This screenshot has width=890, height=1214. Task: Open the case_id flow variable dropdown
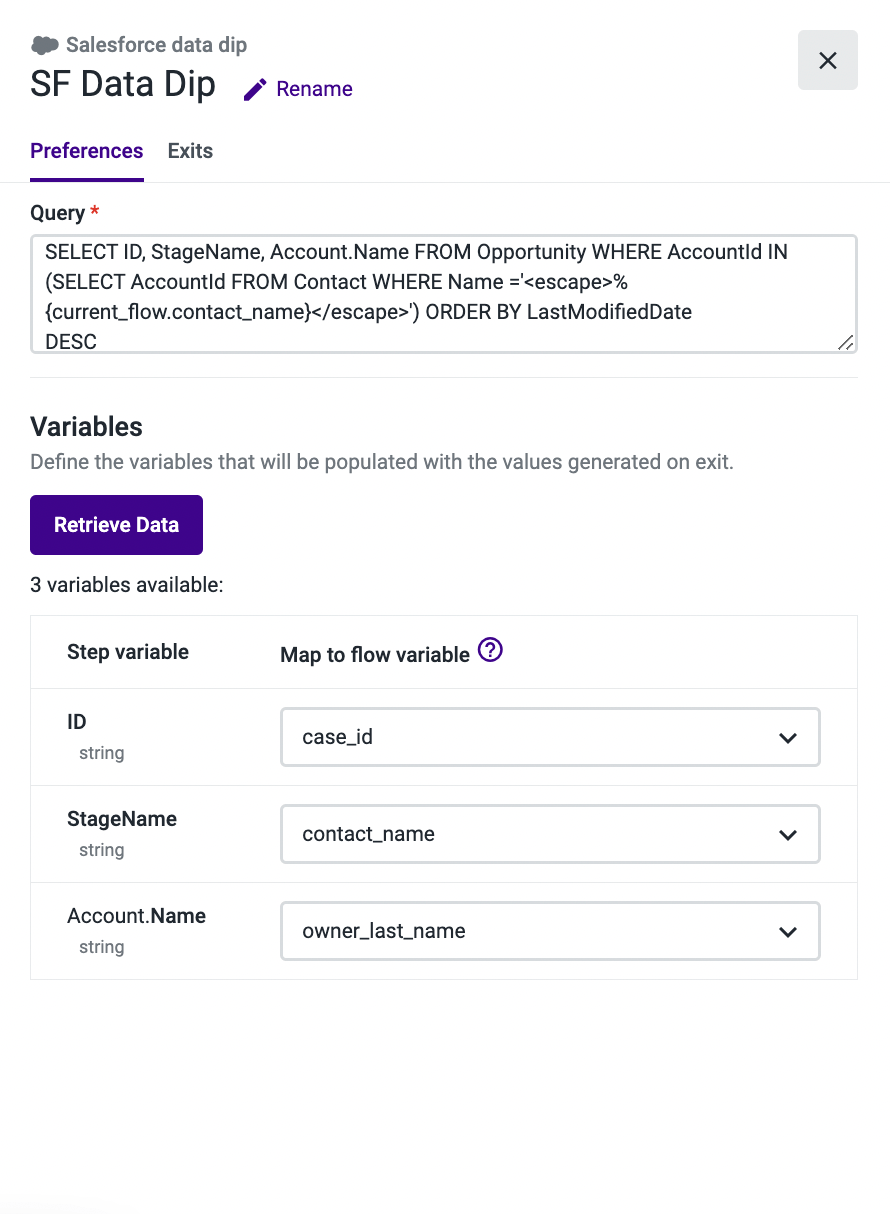[550, 738]
